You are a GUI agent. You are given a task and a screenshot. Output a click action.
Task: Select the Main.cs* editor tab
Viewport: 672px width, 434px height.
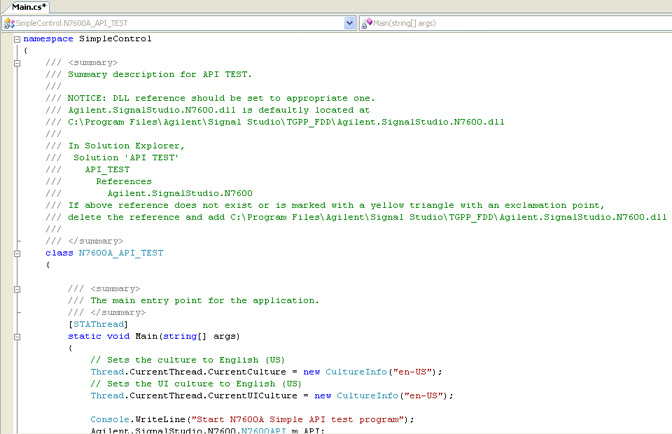click(x=28, y=7)
